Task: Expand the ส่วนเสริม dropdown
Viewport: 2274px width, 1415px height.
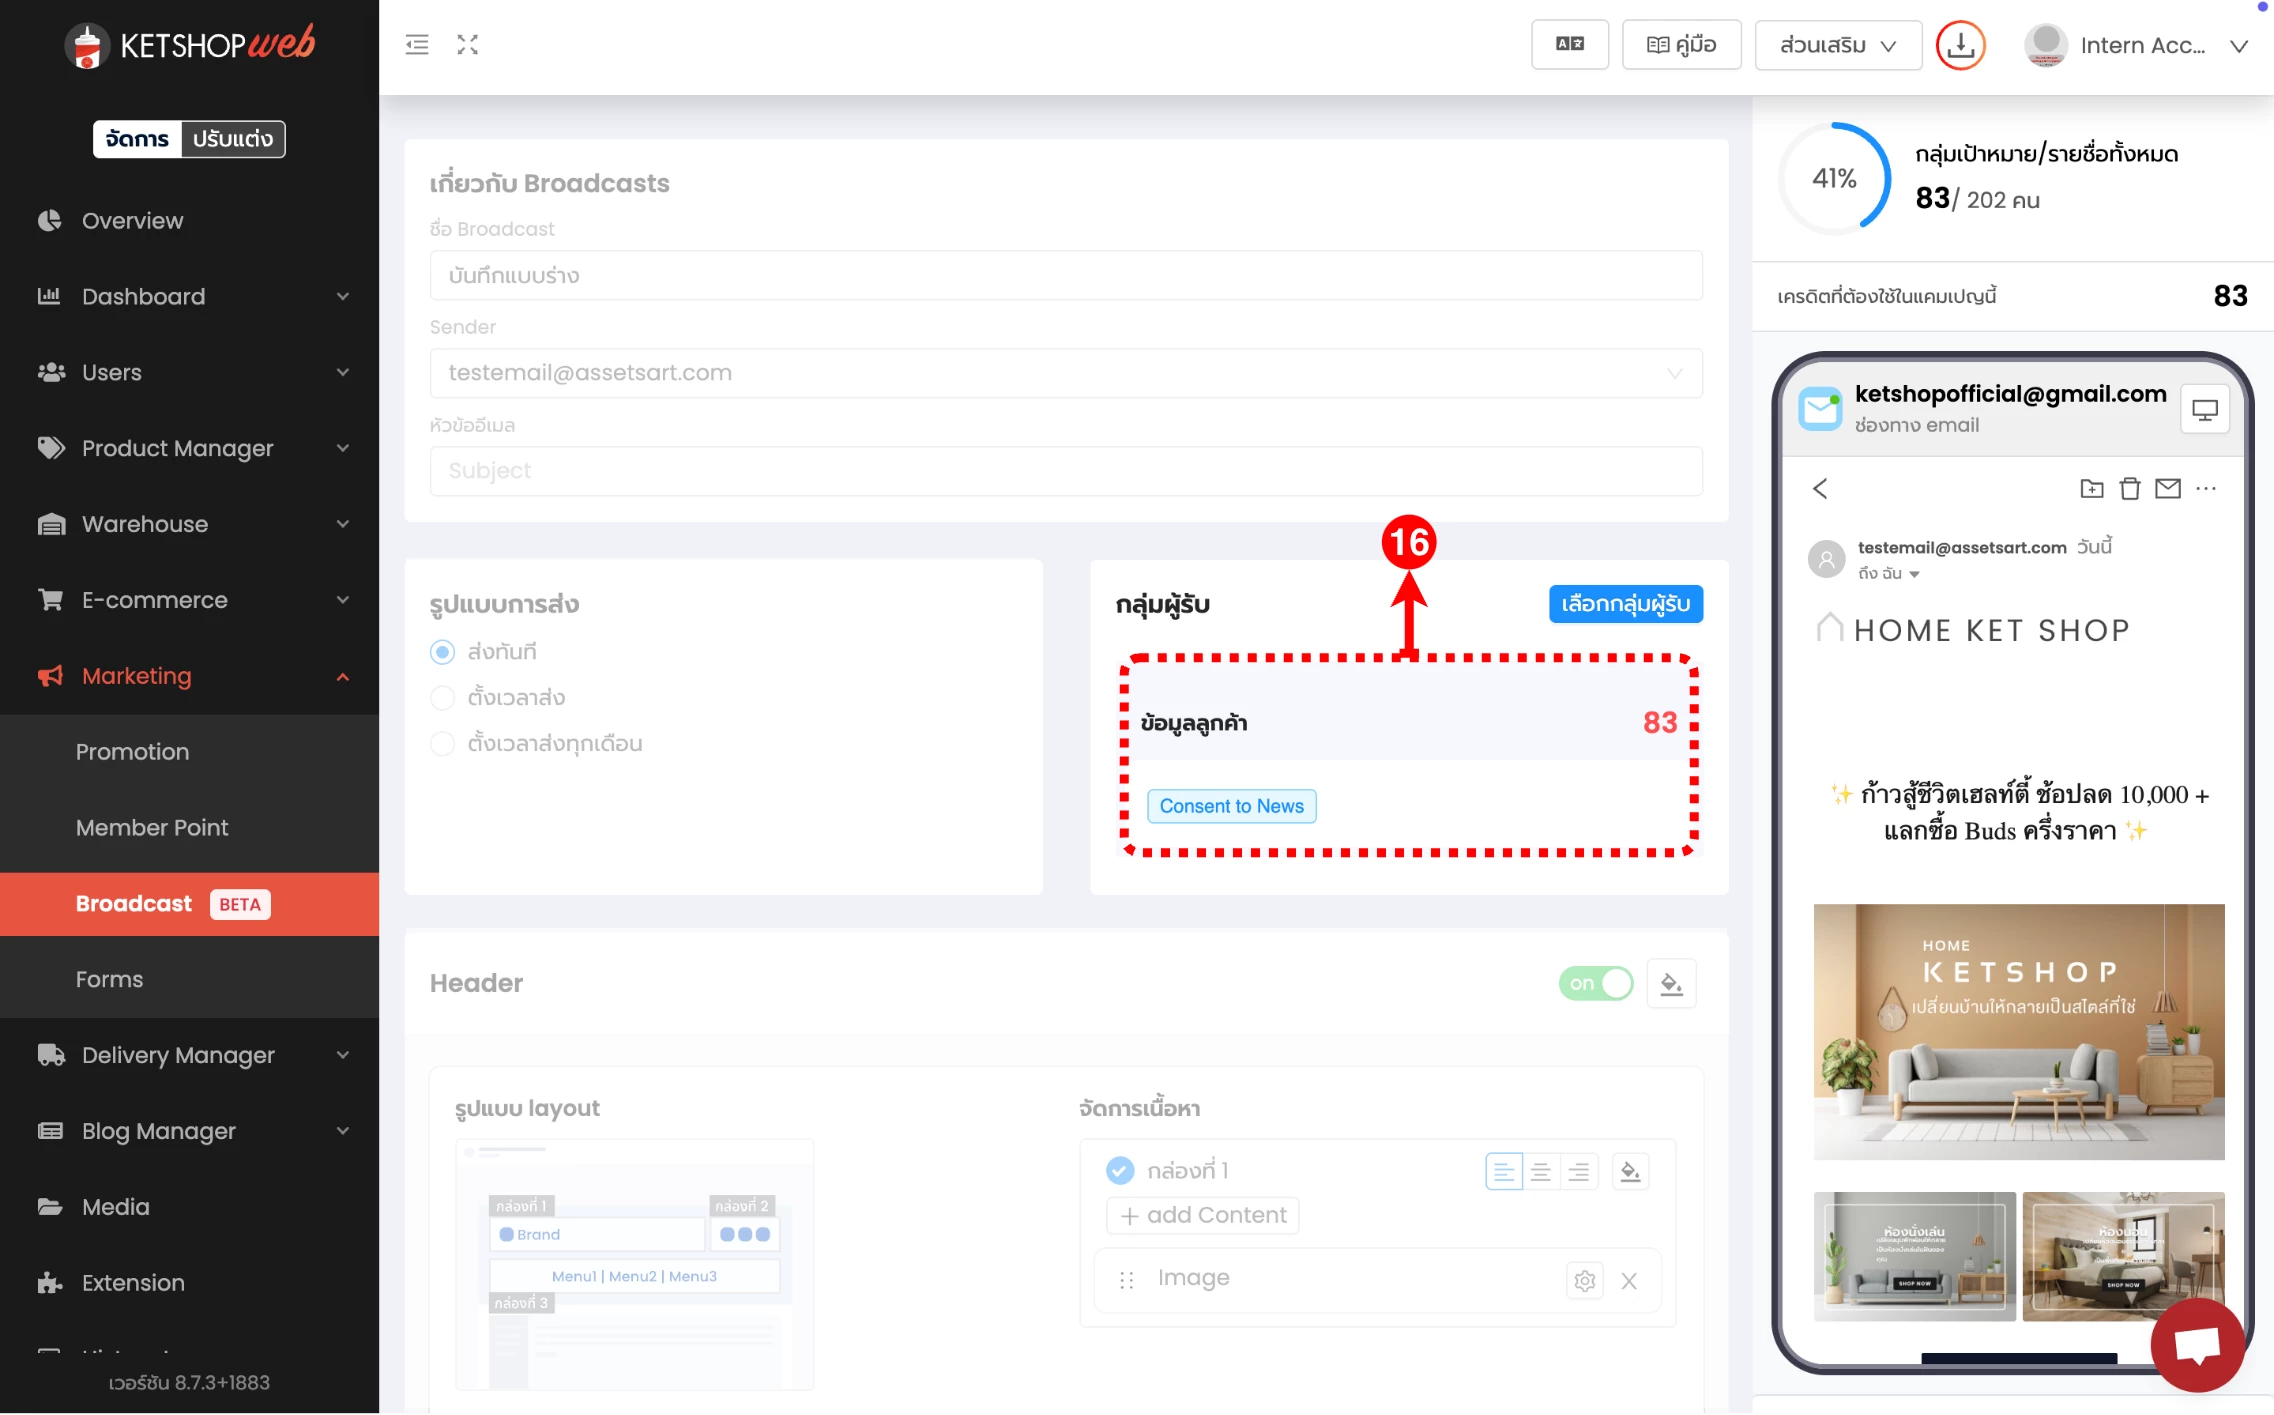Action: point(1838,45)
